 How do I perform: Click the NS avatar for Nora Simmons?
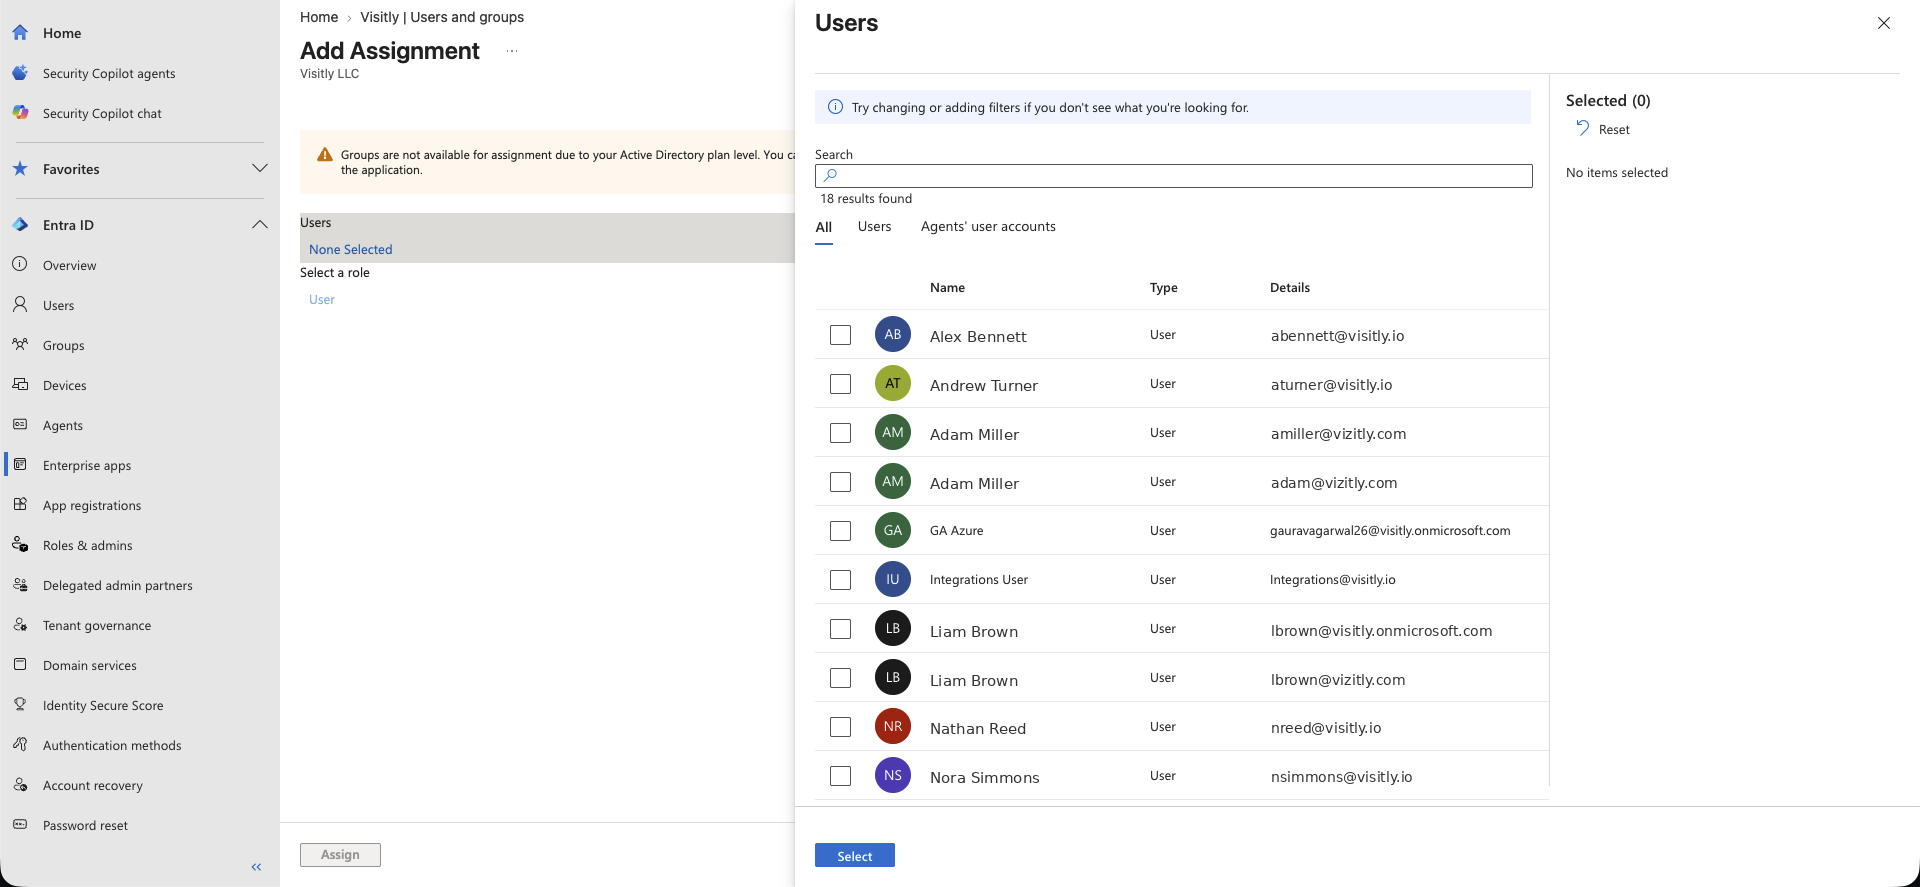[893, 775]
